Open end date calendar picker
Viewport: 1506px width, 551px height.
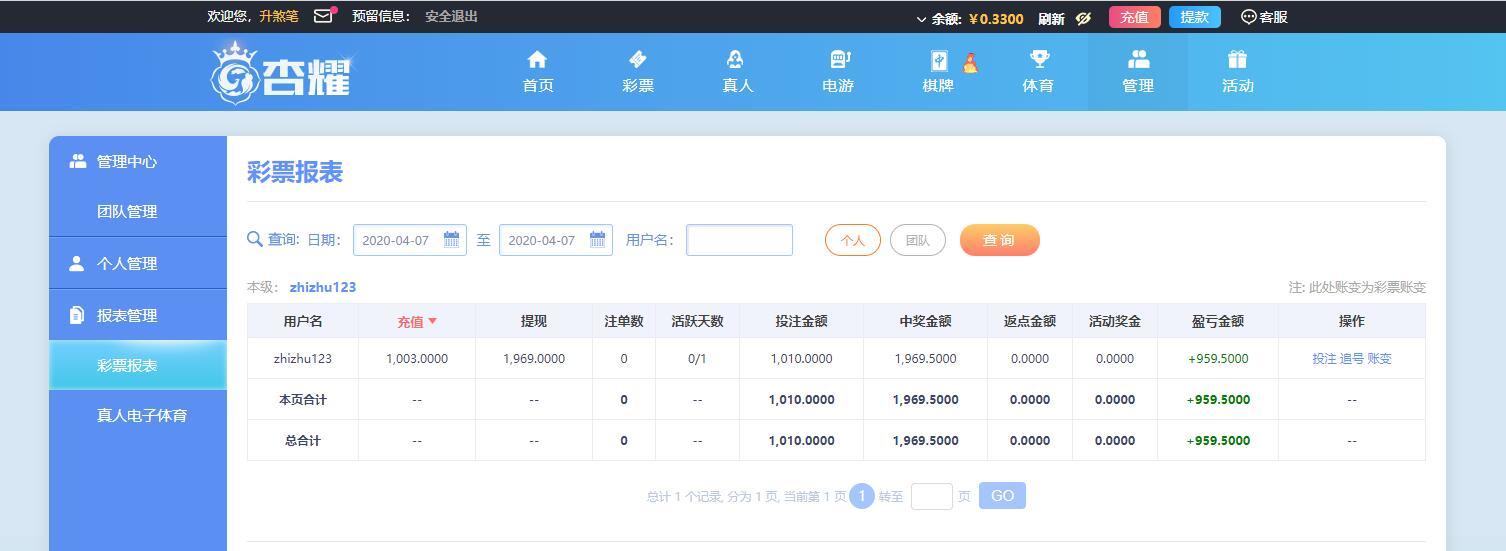[597, 240]
